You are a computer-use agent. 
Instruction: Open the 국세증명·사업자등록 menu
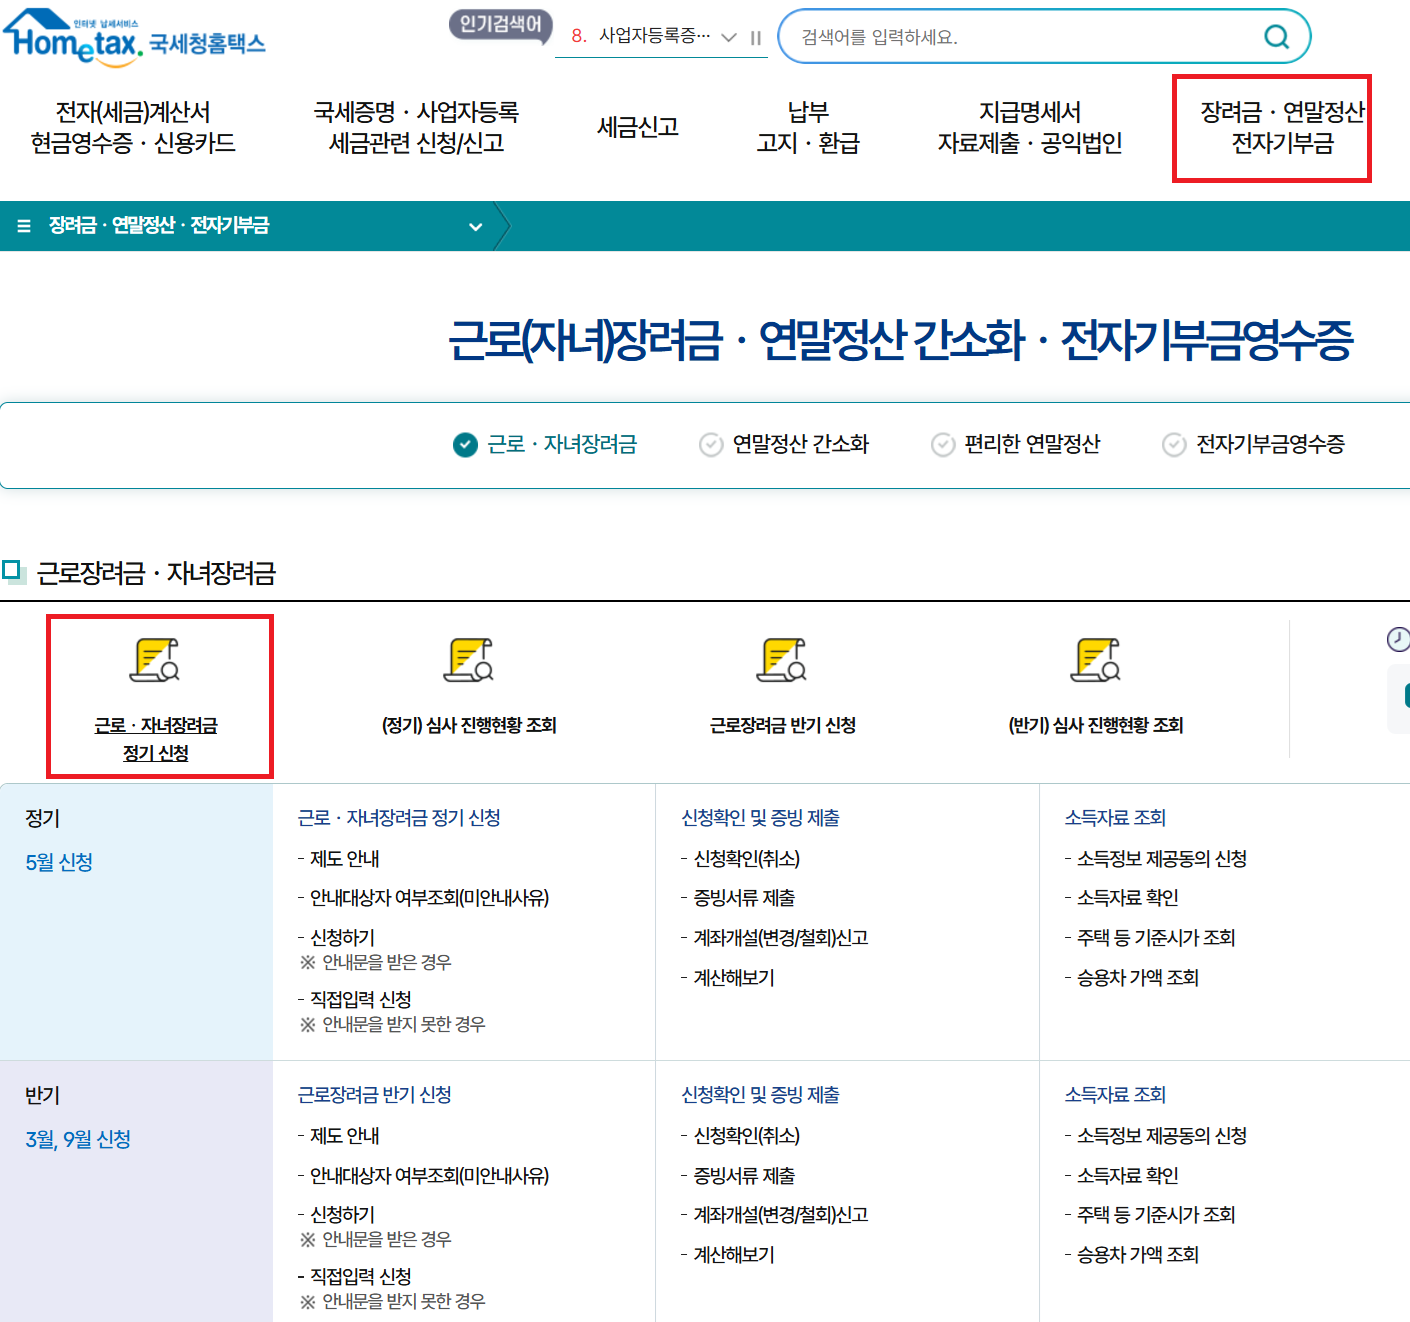tap(416, 127)
